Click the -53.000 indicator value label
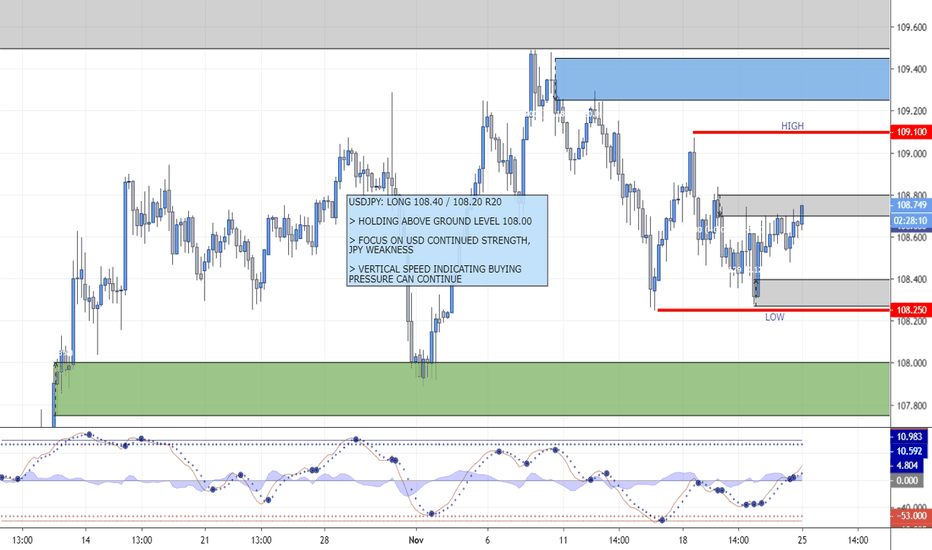932x550 pixels. 909,517
